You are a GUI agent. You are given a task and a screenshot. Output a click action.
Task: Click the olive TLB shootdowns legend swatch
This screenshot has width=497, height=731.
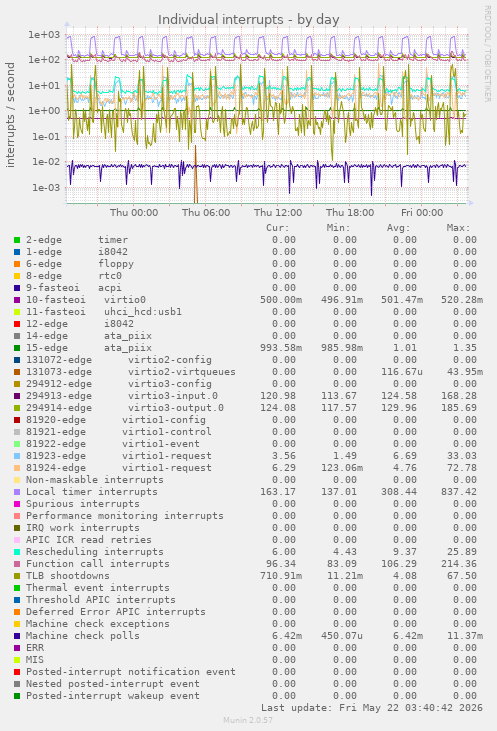point(17,576)
